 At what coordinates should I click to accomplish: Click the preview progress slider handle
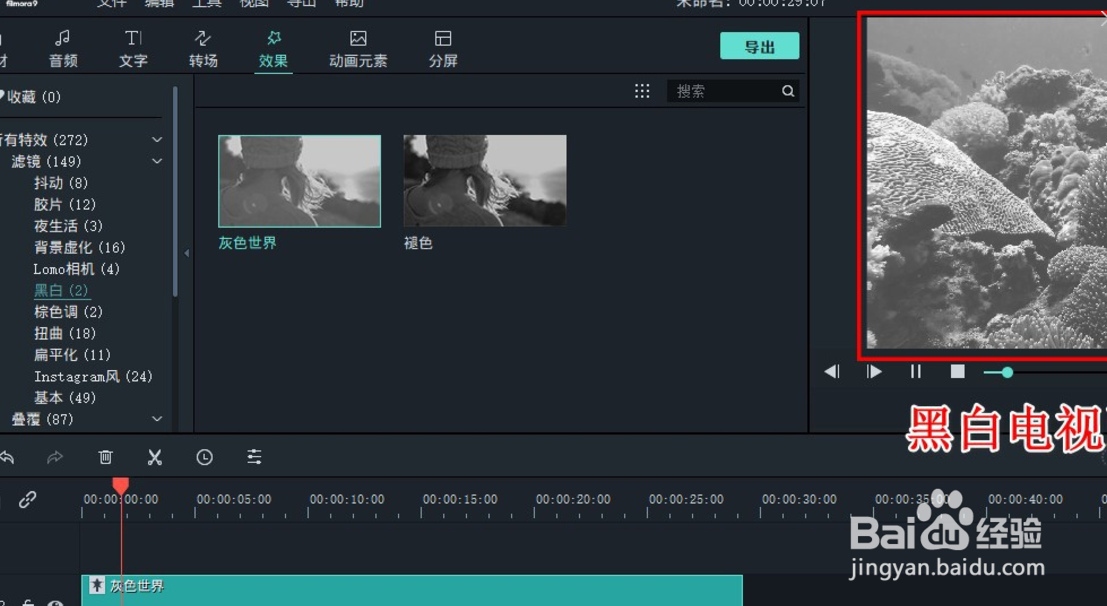tap(1007, 372)
